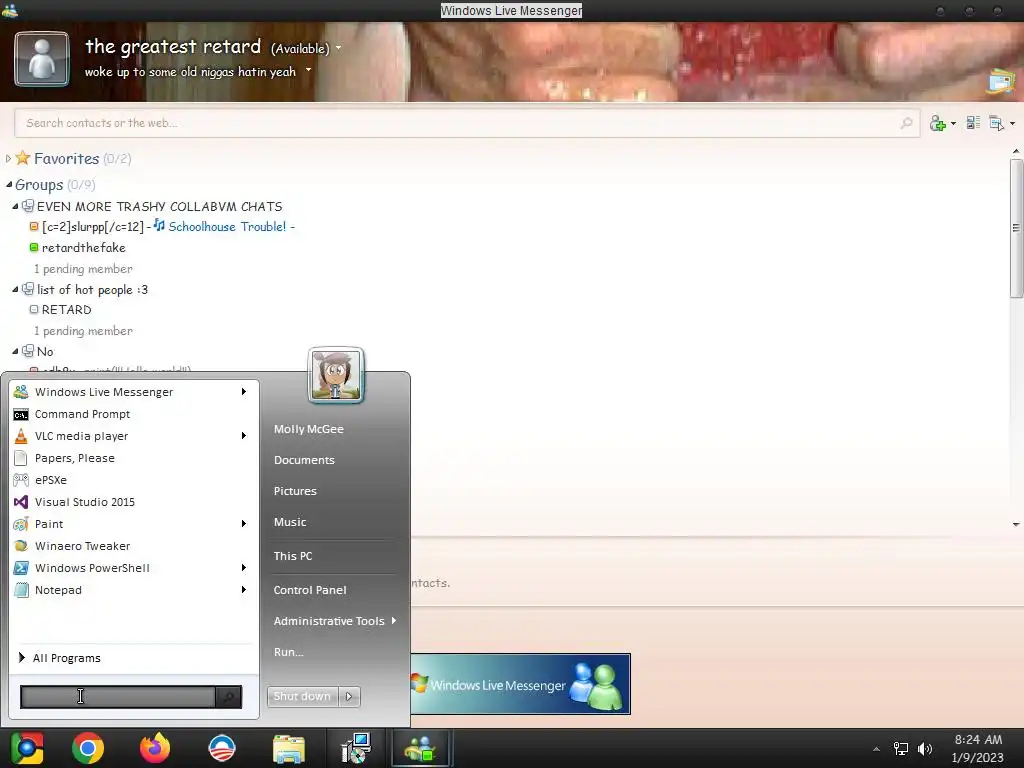Expand Administrative Tools submenu
This screenshot has height=768, width=1024.
pos(334,621)
